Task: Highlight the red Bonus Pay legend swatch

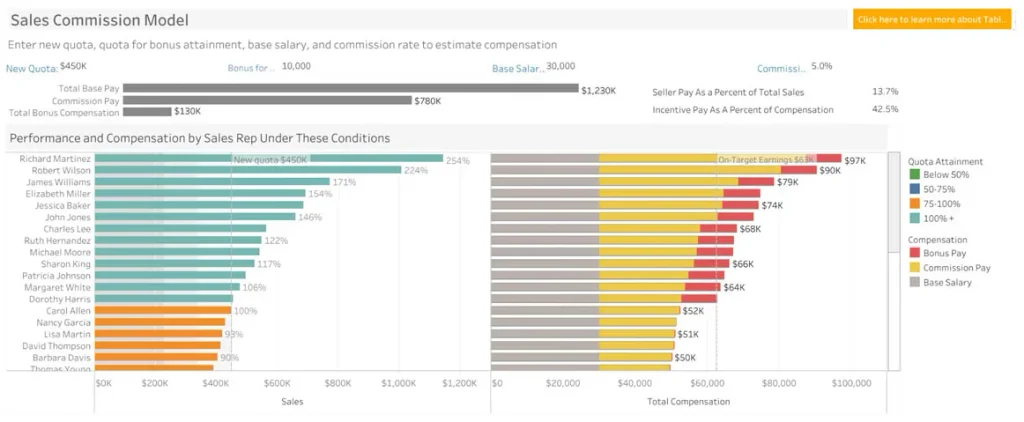Action: (x=913, y=253)
